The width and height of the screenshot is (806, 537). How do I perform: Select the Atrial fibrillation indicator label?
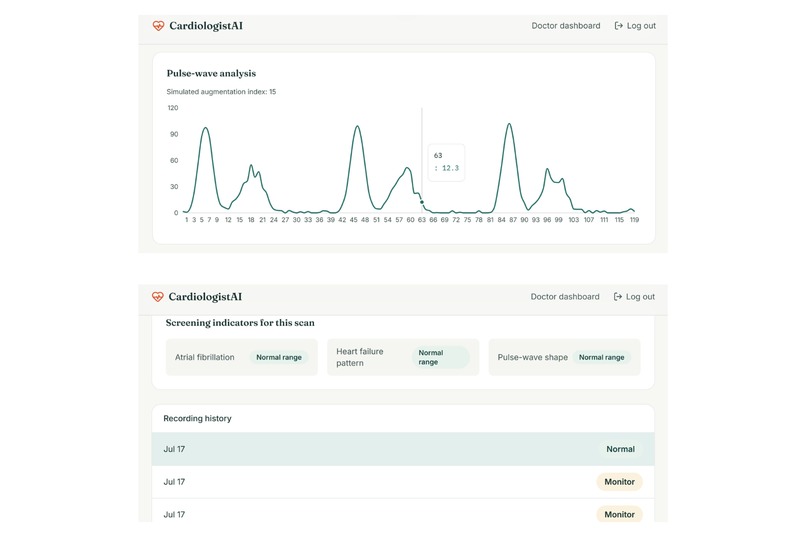click(204, 357)
